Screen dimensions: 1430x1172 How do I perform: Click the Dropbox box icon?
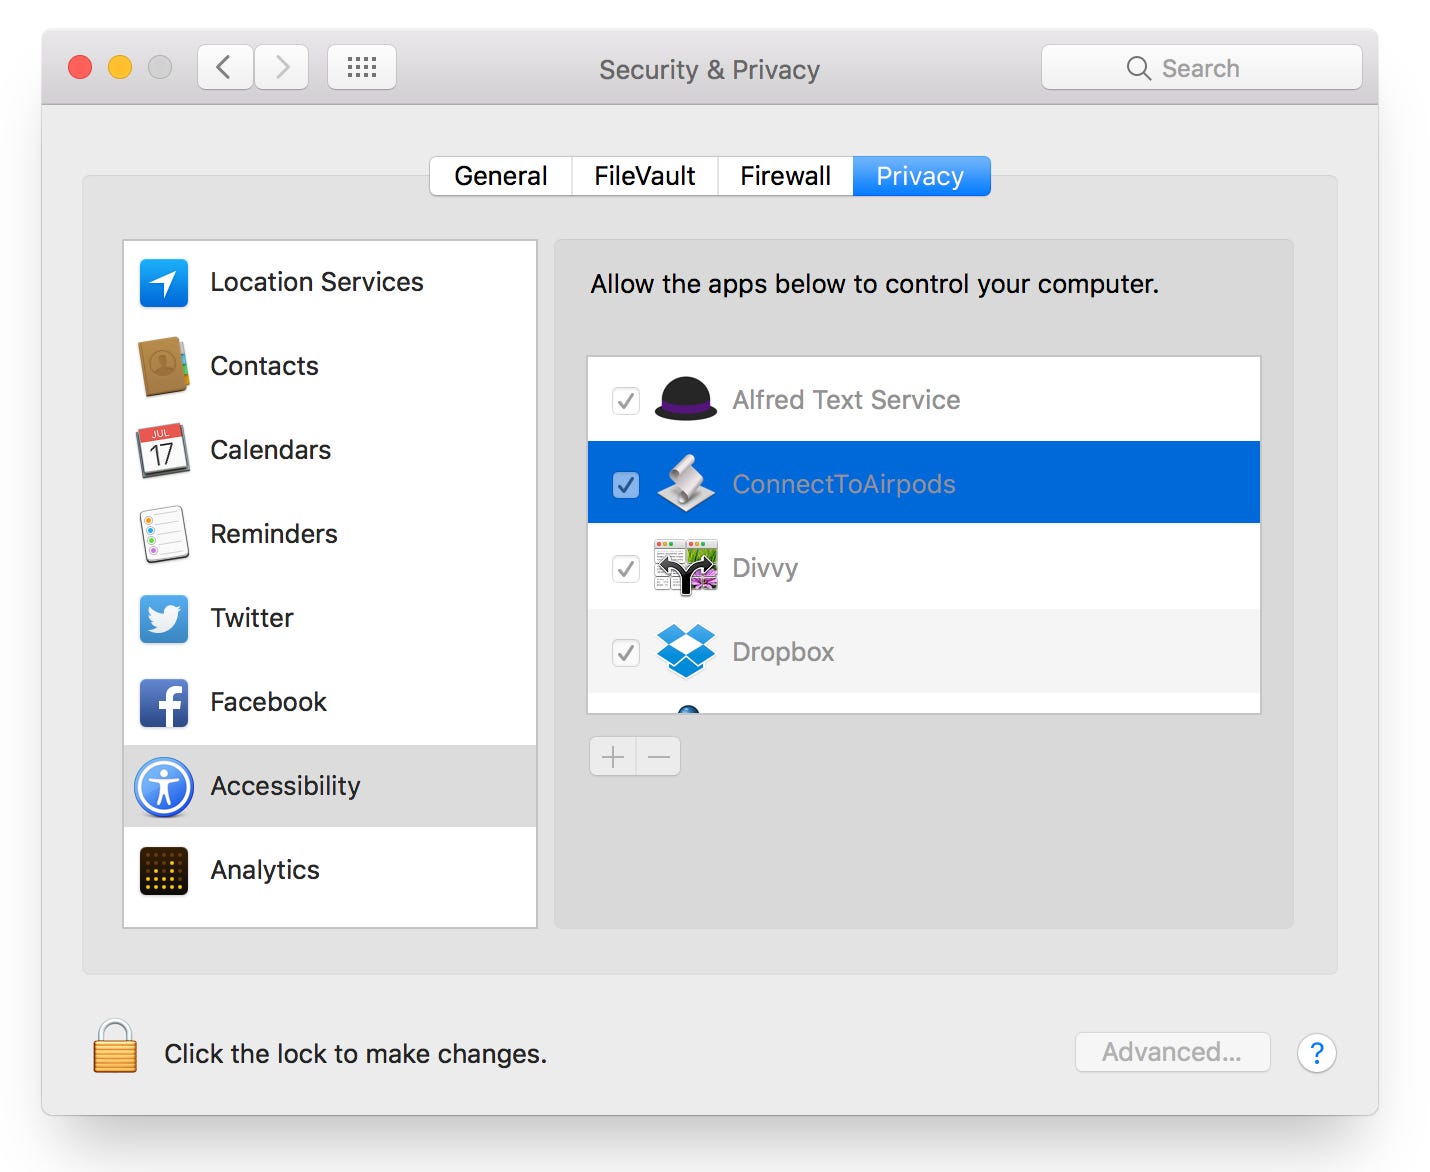(686, 651)
